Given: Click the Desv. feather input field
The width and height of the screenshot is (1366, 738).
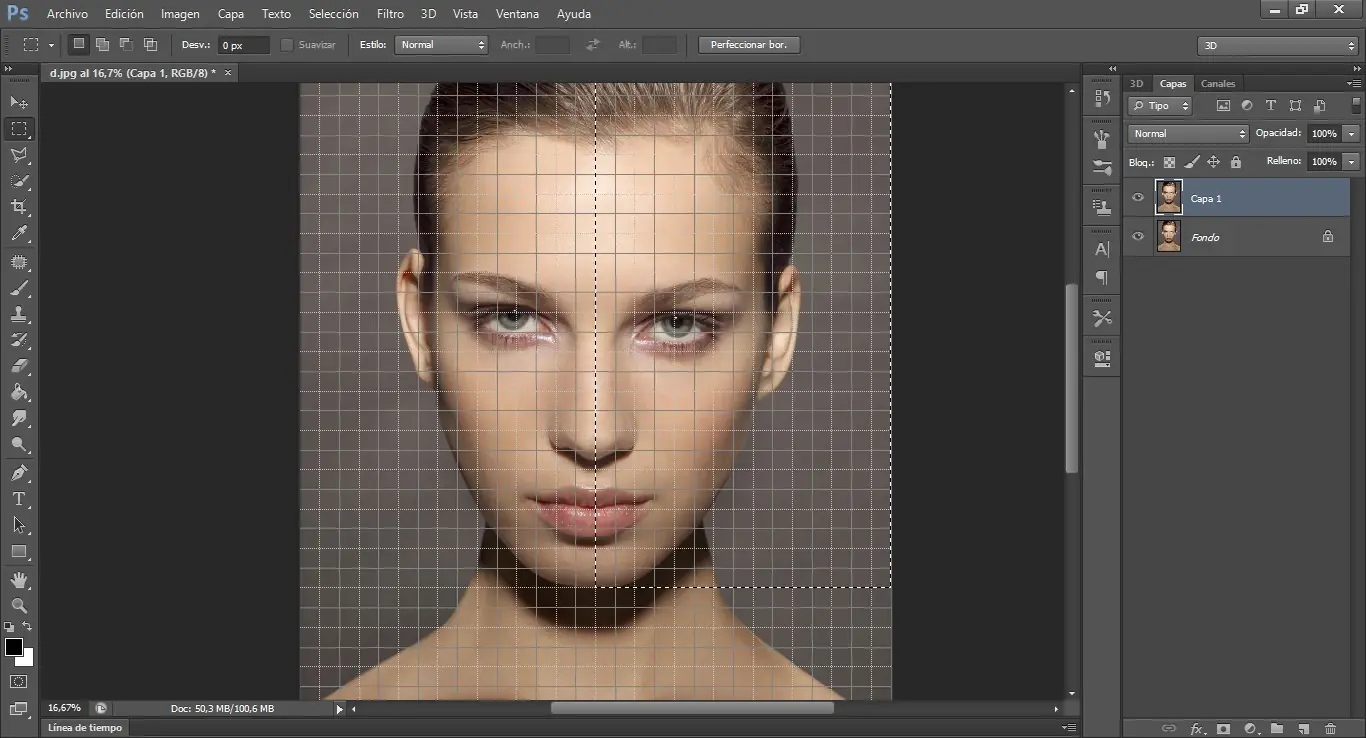Looking at the screenshot, I should pos(243,45).
